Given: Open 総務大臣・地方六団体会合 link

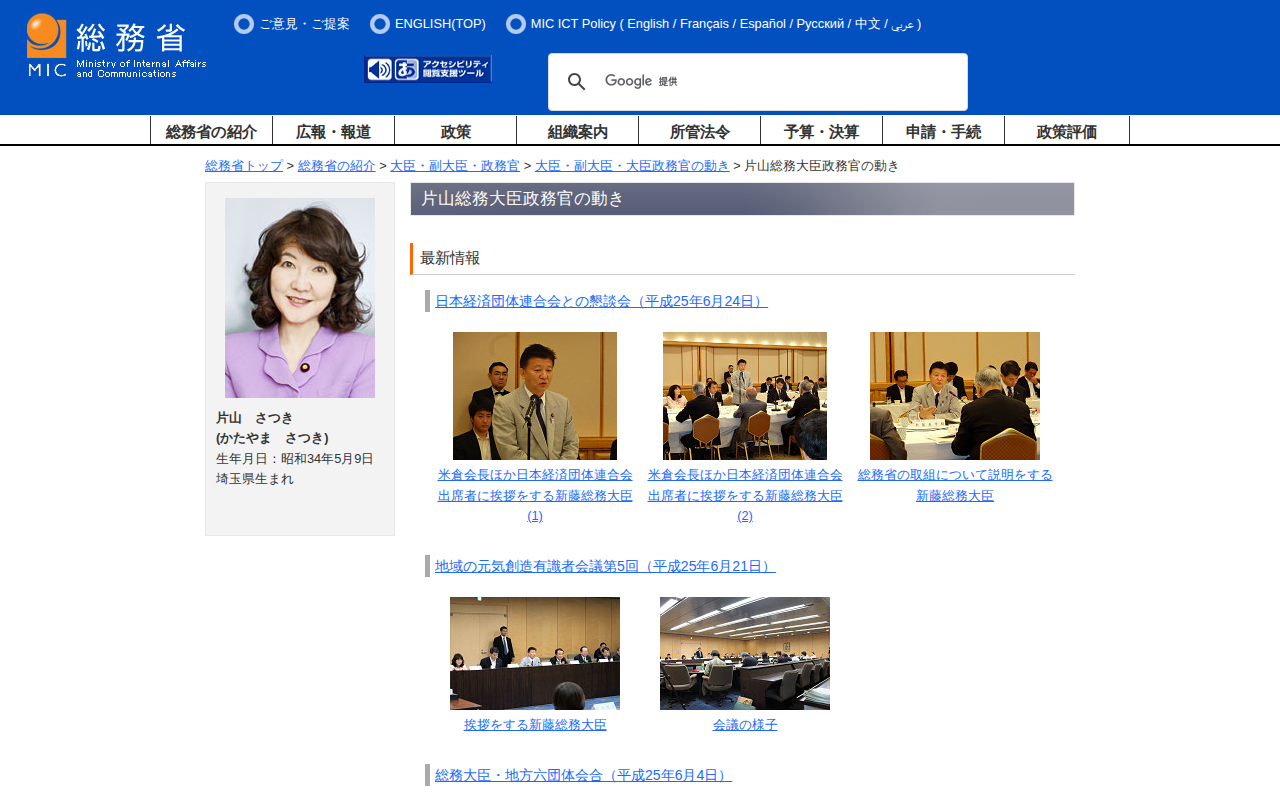Looking at the screenshot, I should click(583, 775).
